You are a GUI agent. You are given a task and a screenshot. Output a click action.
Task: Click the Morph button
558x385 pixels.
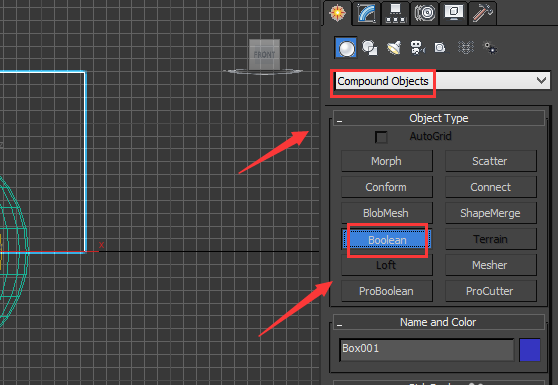(x=387, y=161)
